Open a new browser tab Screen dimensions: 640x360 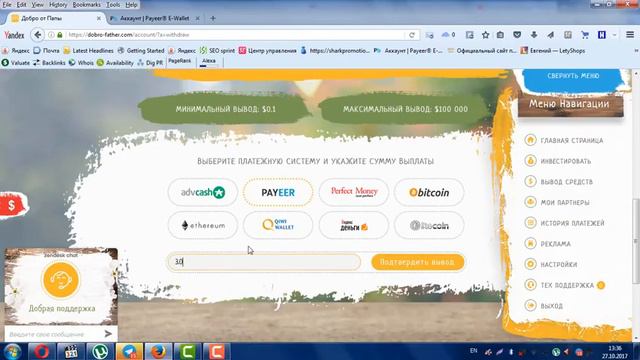[213, 18]
